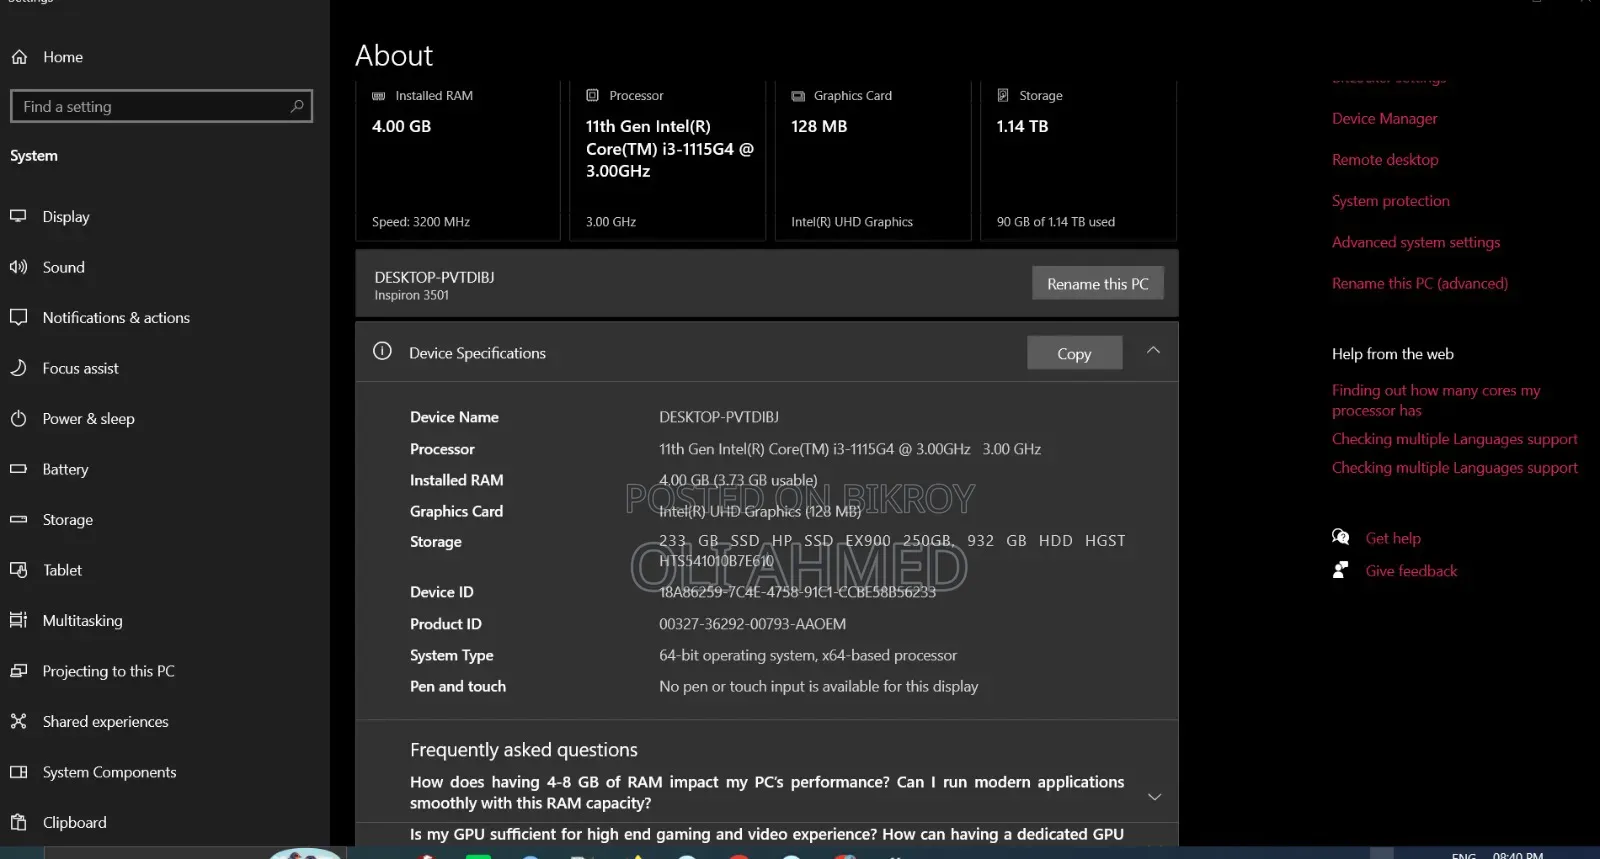Click the Installed RAM card icon

(x=378, y=96)
